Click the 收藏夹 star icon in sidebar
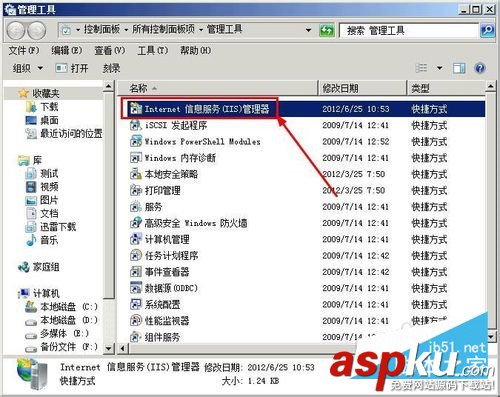The image size is (500, 397). tap(23, 93)
